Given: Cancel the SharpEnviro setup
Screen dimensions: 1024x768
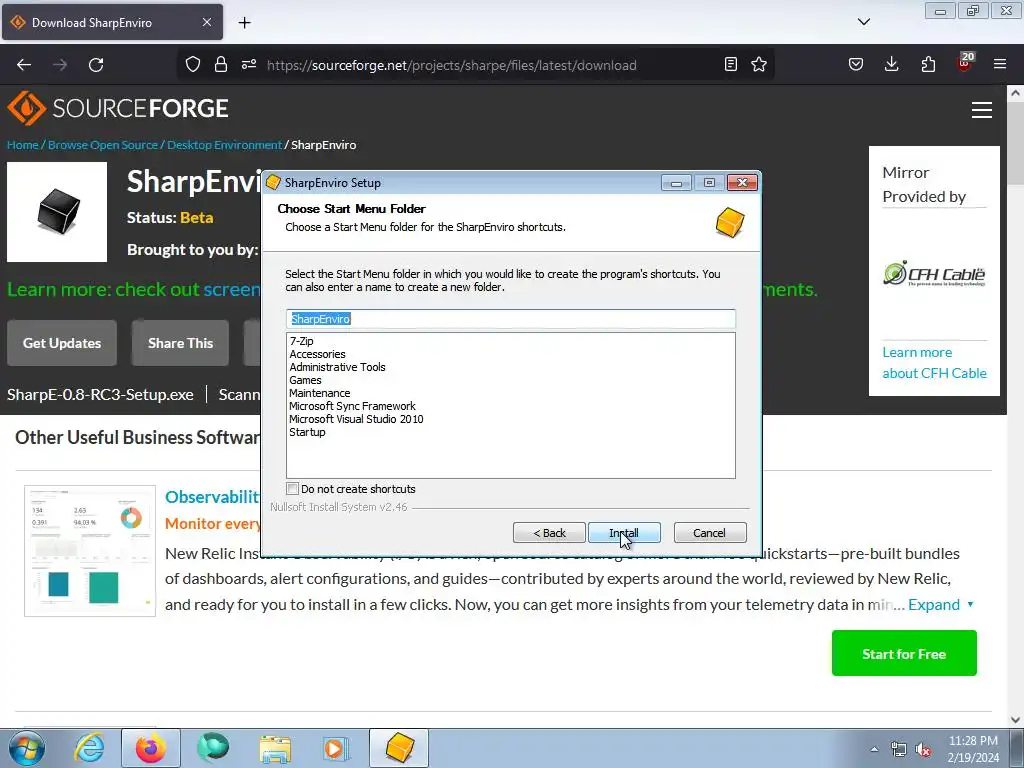Looking at the screenshot, I should point(710,533).
